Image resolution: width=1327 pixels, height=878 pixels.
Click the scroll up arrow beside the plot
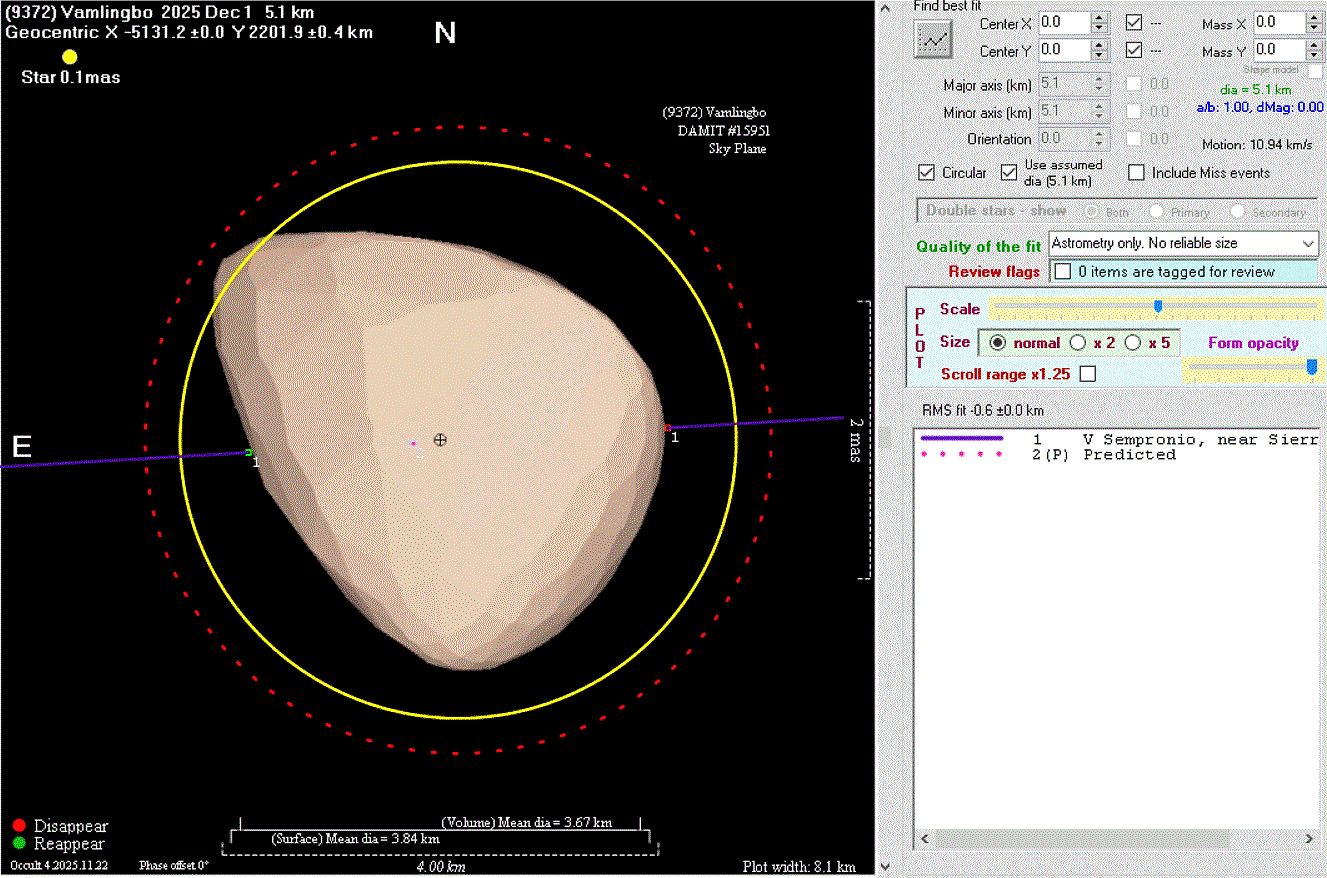pyautogui.click(x=883, y=10)
